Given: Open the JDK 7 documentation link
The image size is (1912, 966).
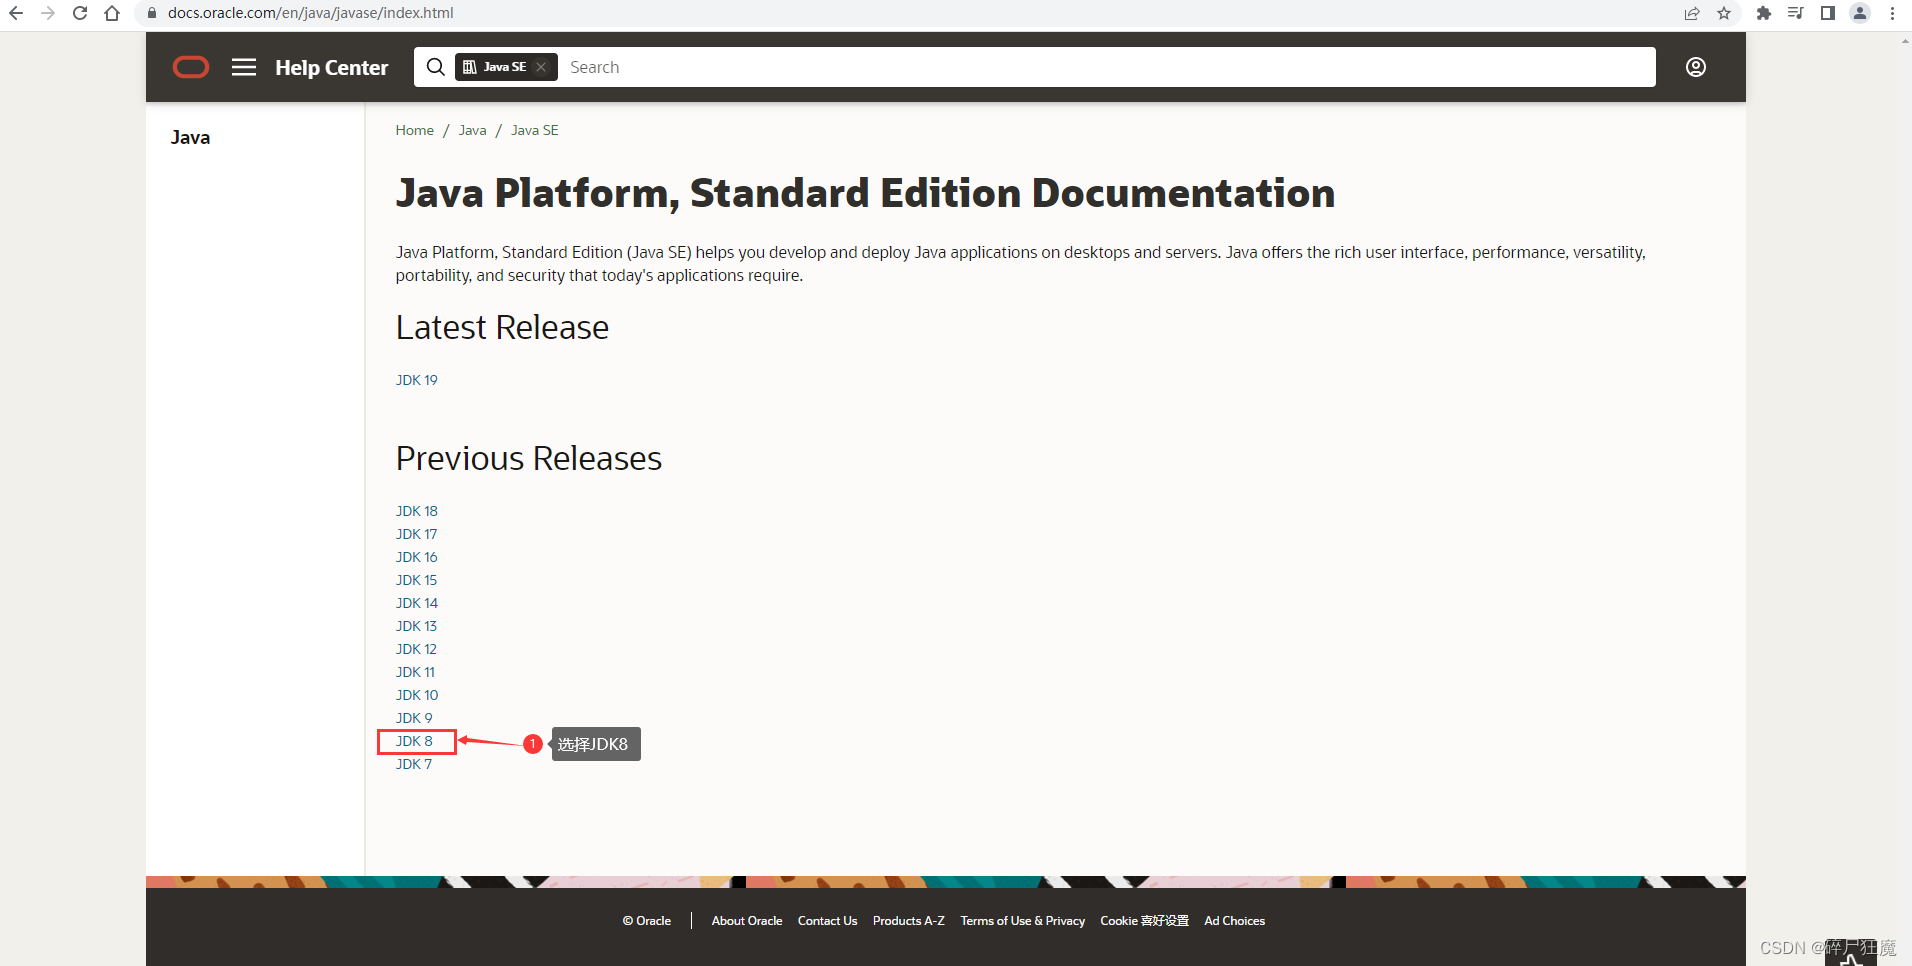Looking at the screenshot, I should click(414, 764).
